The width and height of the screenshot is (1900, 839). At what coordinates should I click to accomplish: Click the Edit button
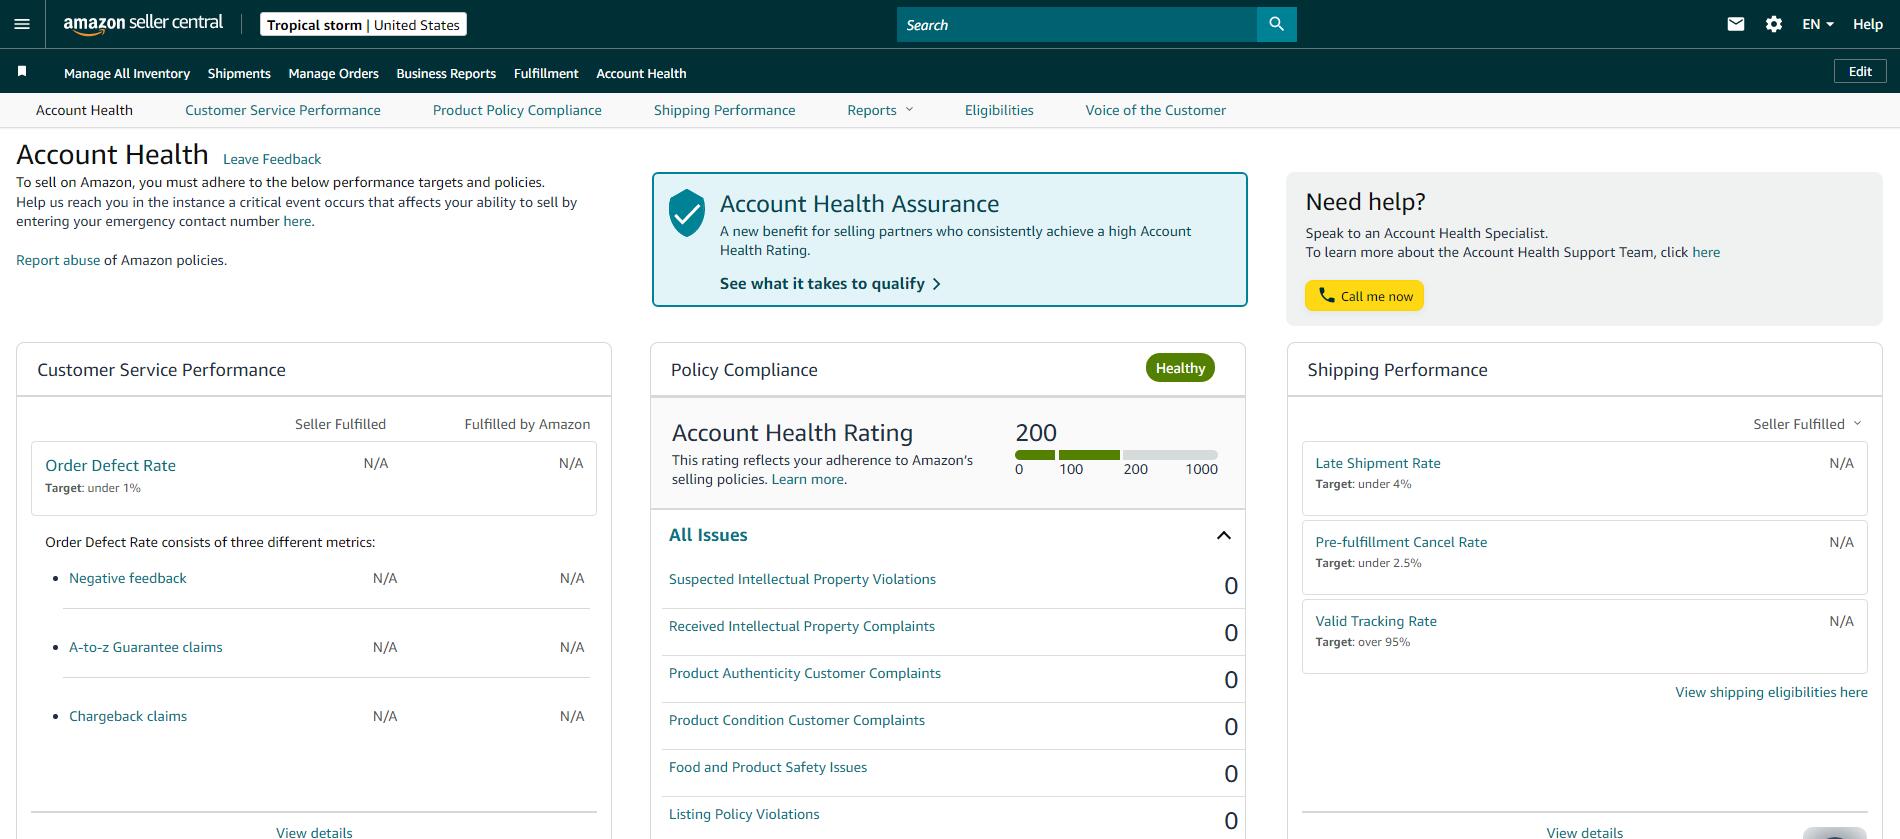point(1860,71)
